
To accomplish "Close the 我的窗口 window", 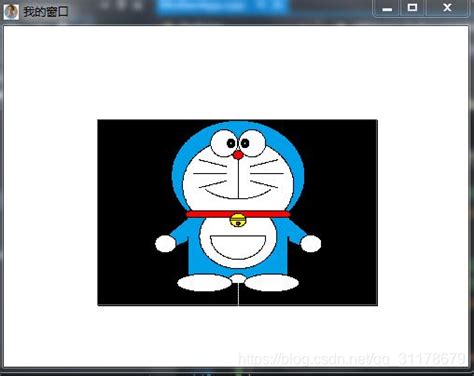I will (x=447, y=8).
